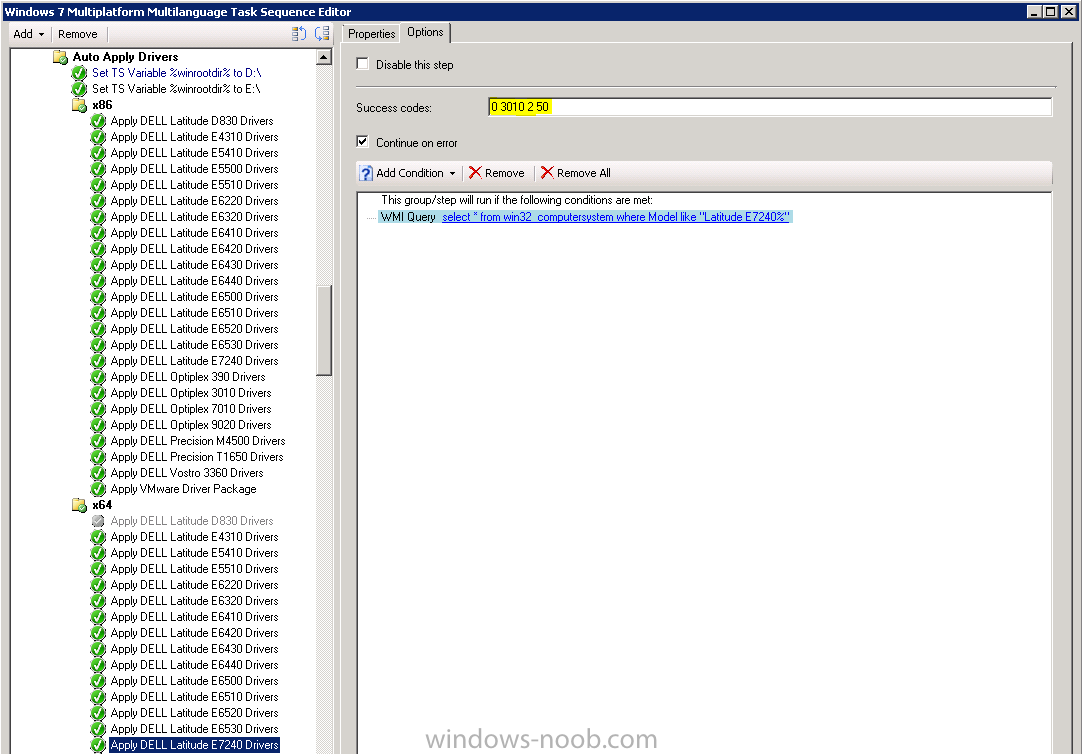Select Apply DELL Latitude E6420 Drivers under x86
The height and width of the screenshot is (754, 1082).
click(x=195, y=249)
